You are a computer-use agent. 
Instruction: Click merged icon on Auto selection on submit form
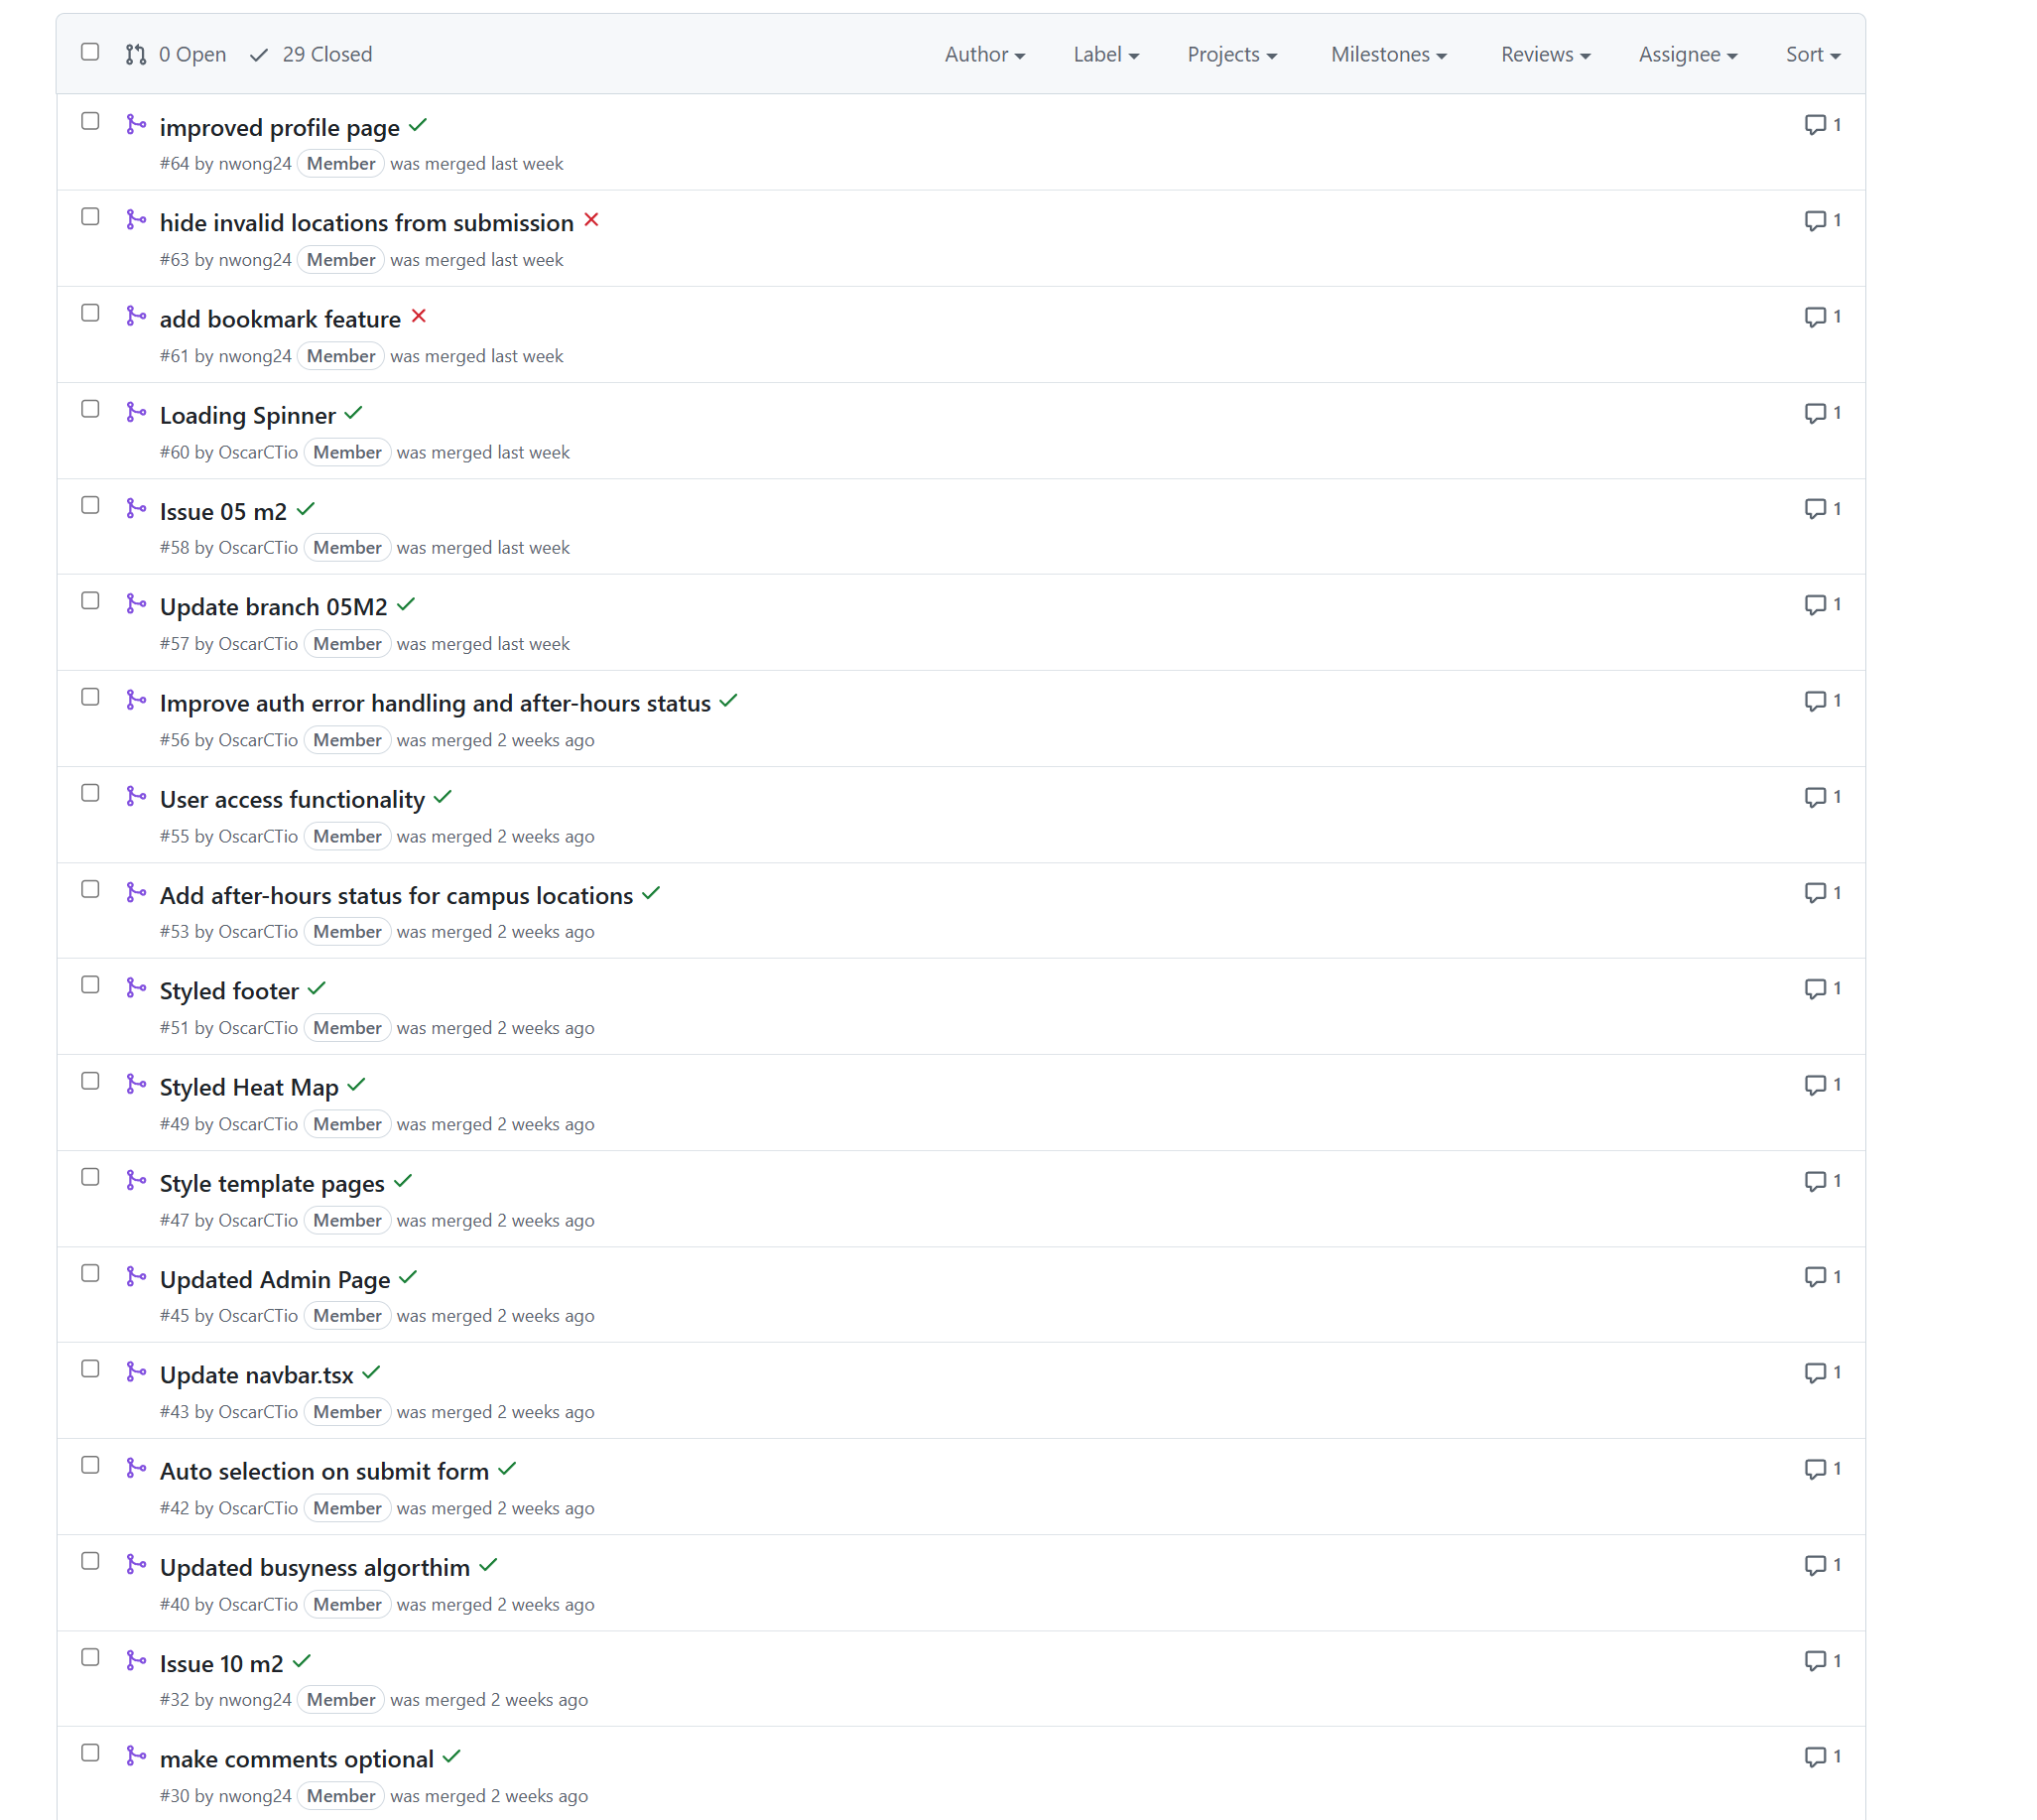(x=137, y=1469)
